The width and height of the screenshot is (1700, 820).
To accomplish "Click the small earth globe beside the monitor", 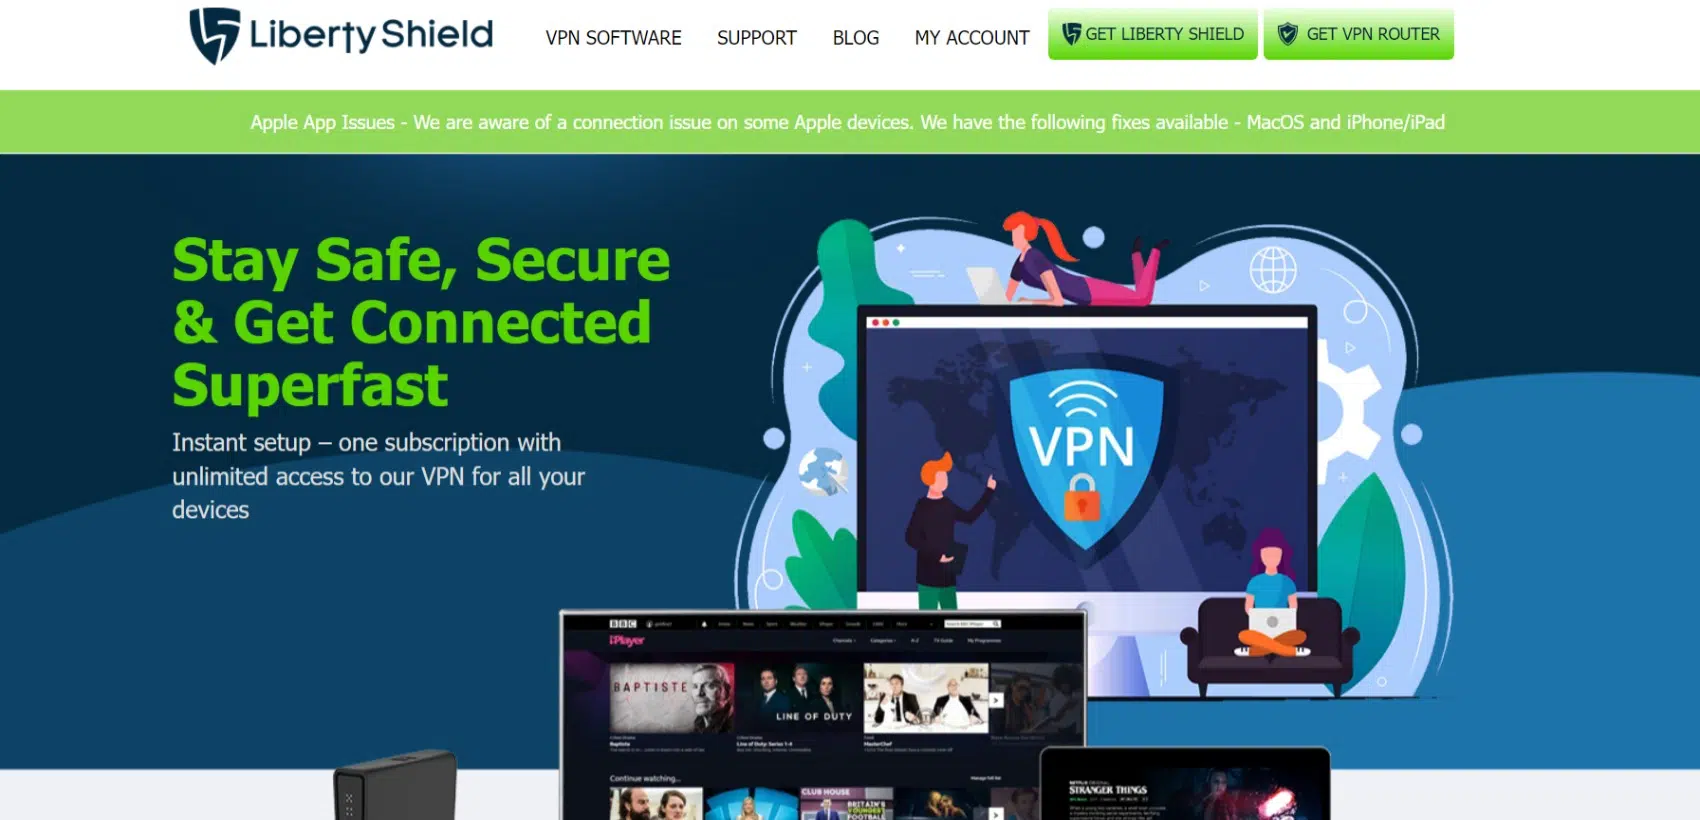I will (823, 471).
